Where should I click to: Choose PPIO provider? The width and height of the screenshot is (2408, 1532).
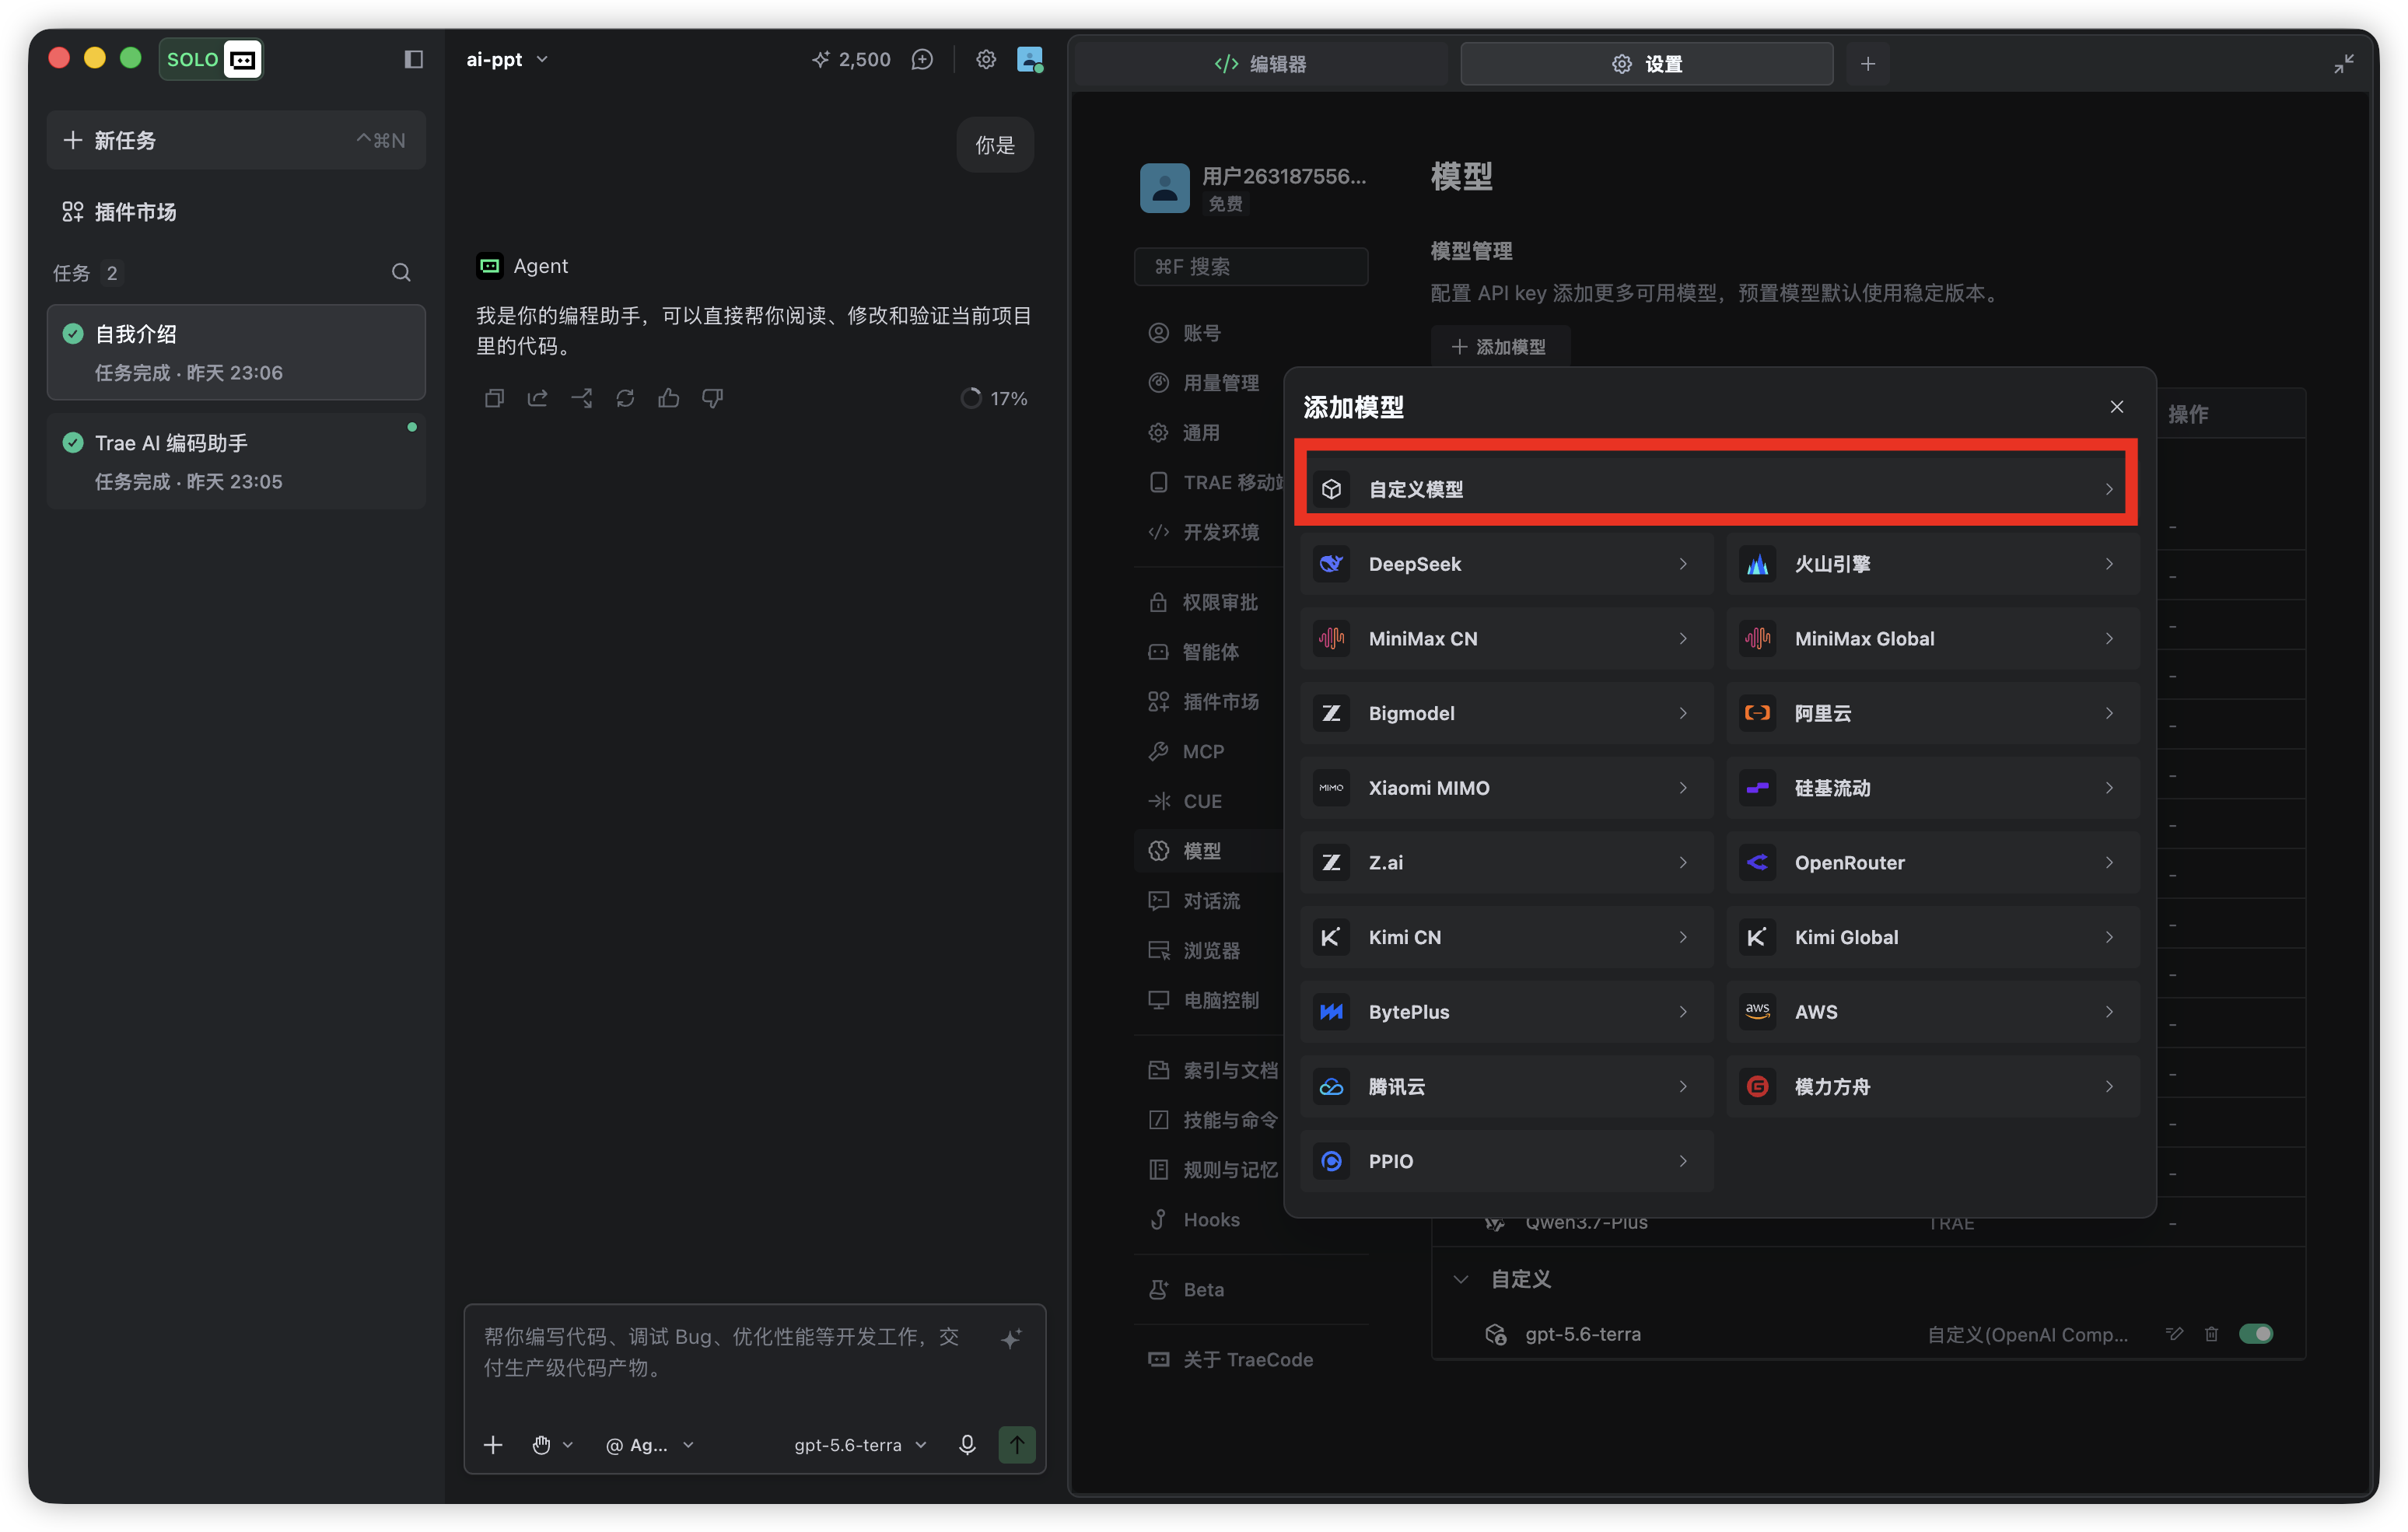click(x=1506, y=1161)
